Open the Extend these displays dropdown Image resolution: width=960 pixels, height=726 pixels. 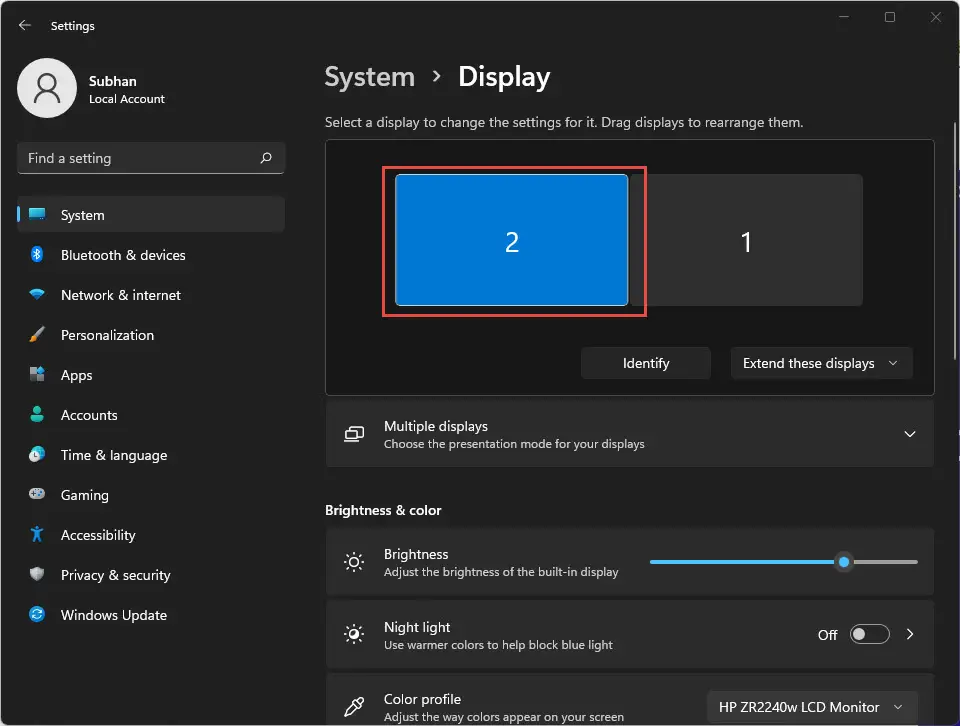pyautogui.click(x=821, y=363)
